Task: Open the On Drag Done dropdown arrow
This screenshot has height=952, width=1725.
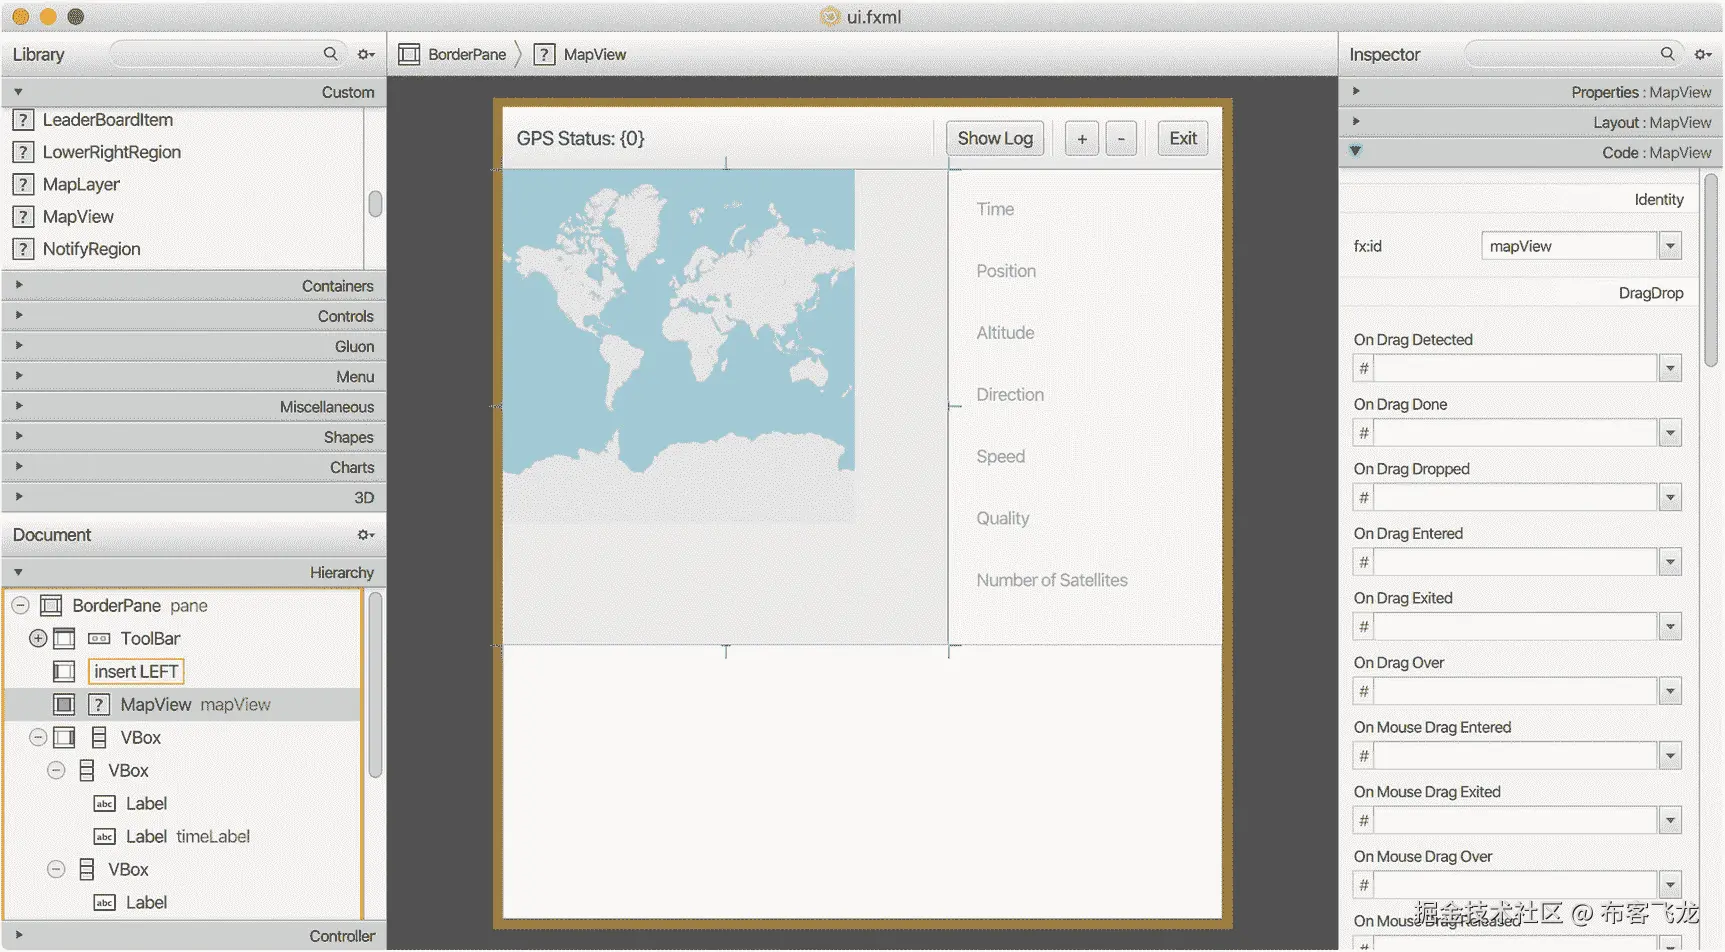Action: coord(1670,433)
